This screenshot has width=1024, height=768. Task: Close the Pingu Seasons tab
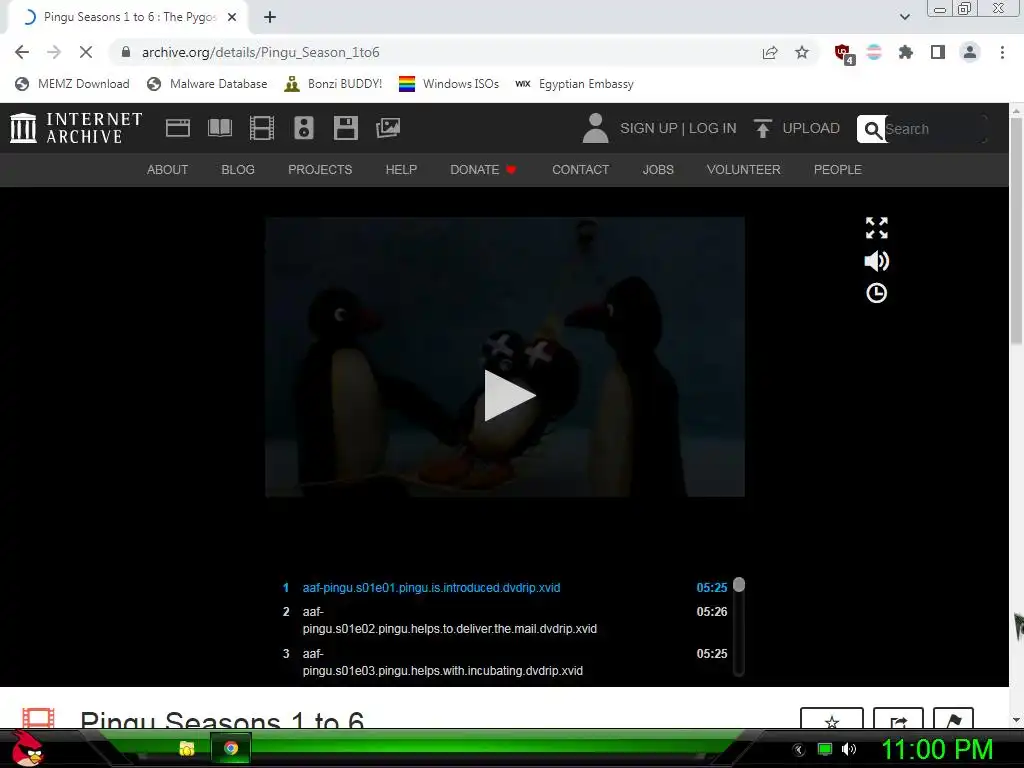(x=232, y=17)
